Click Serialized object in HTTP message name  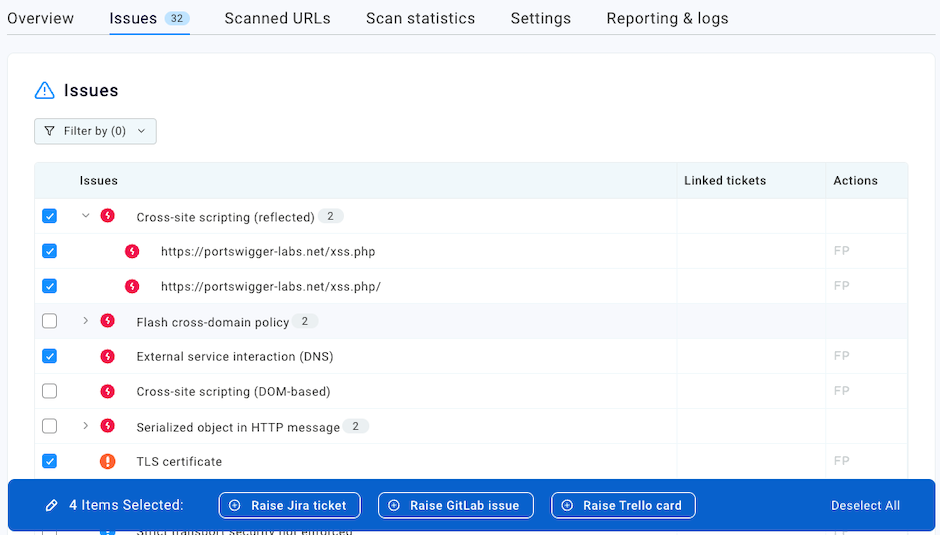pos(237,428)
